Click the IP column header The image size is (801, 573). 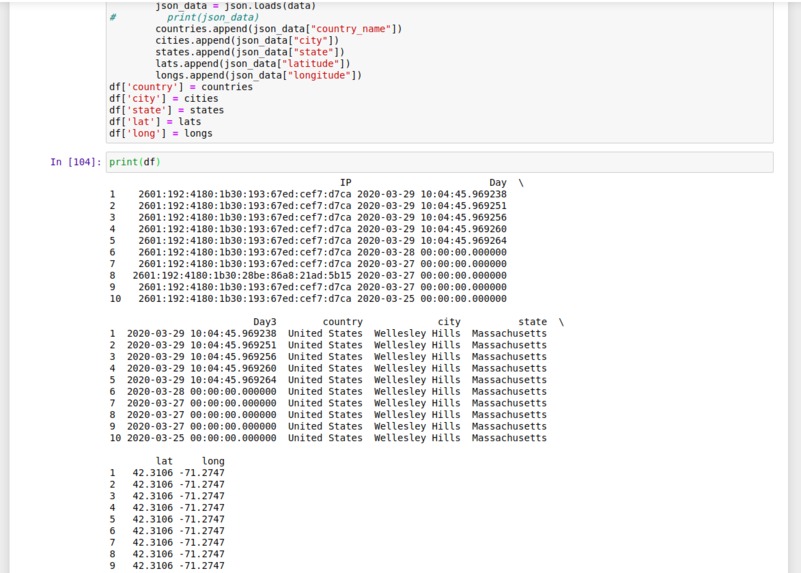click(345, 182)
